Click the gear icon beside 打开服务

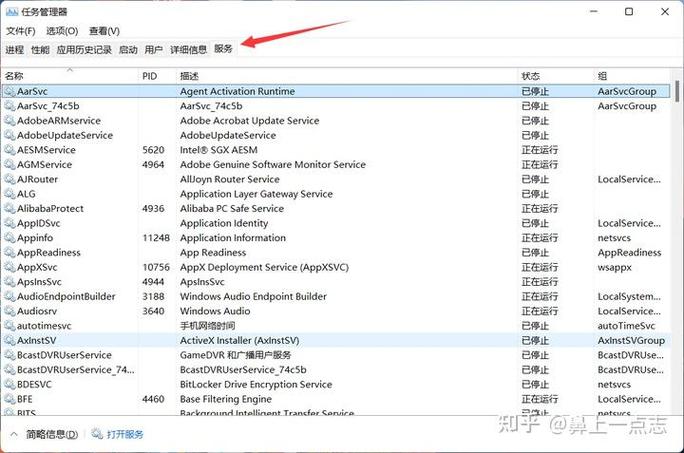[97, 434]
